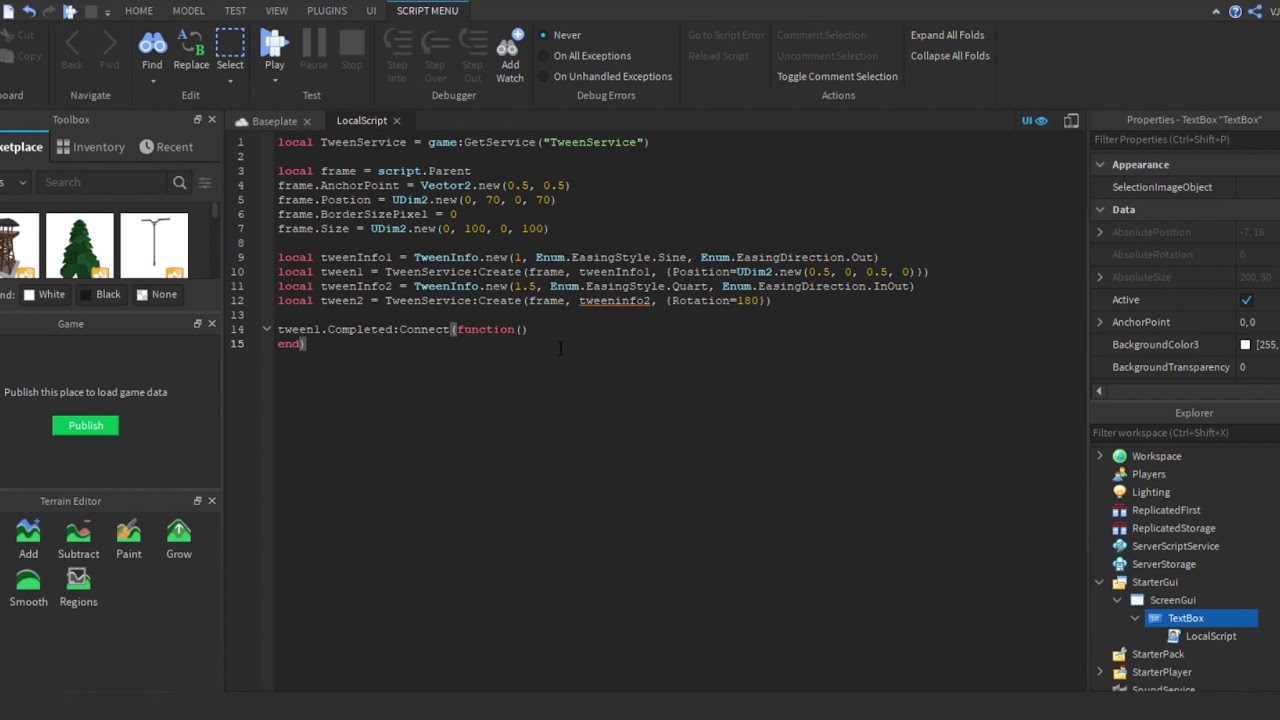
Task: Expand the AnchorPoint property
Action: tap(1100, 322)
